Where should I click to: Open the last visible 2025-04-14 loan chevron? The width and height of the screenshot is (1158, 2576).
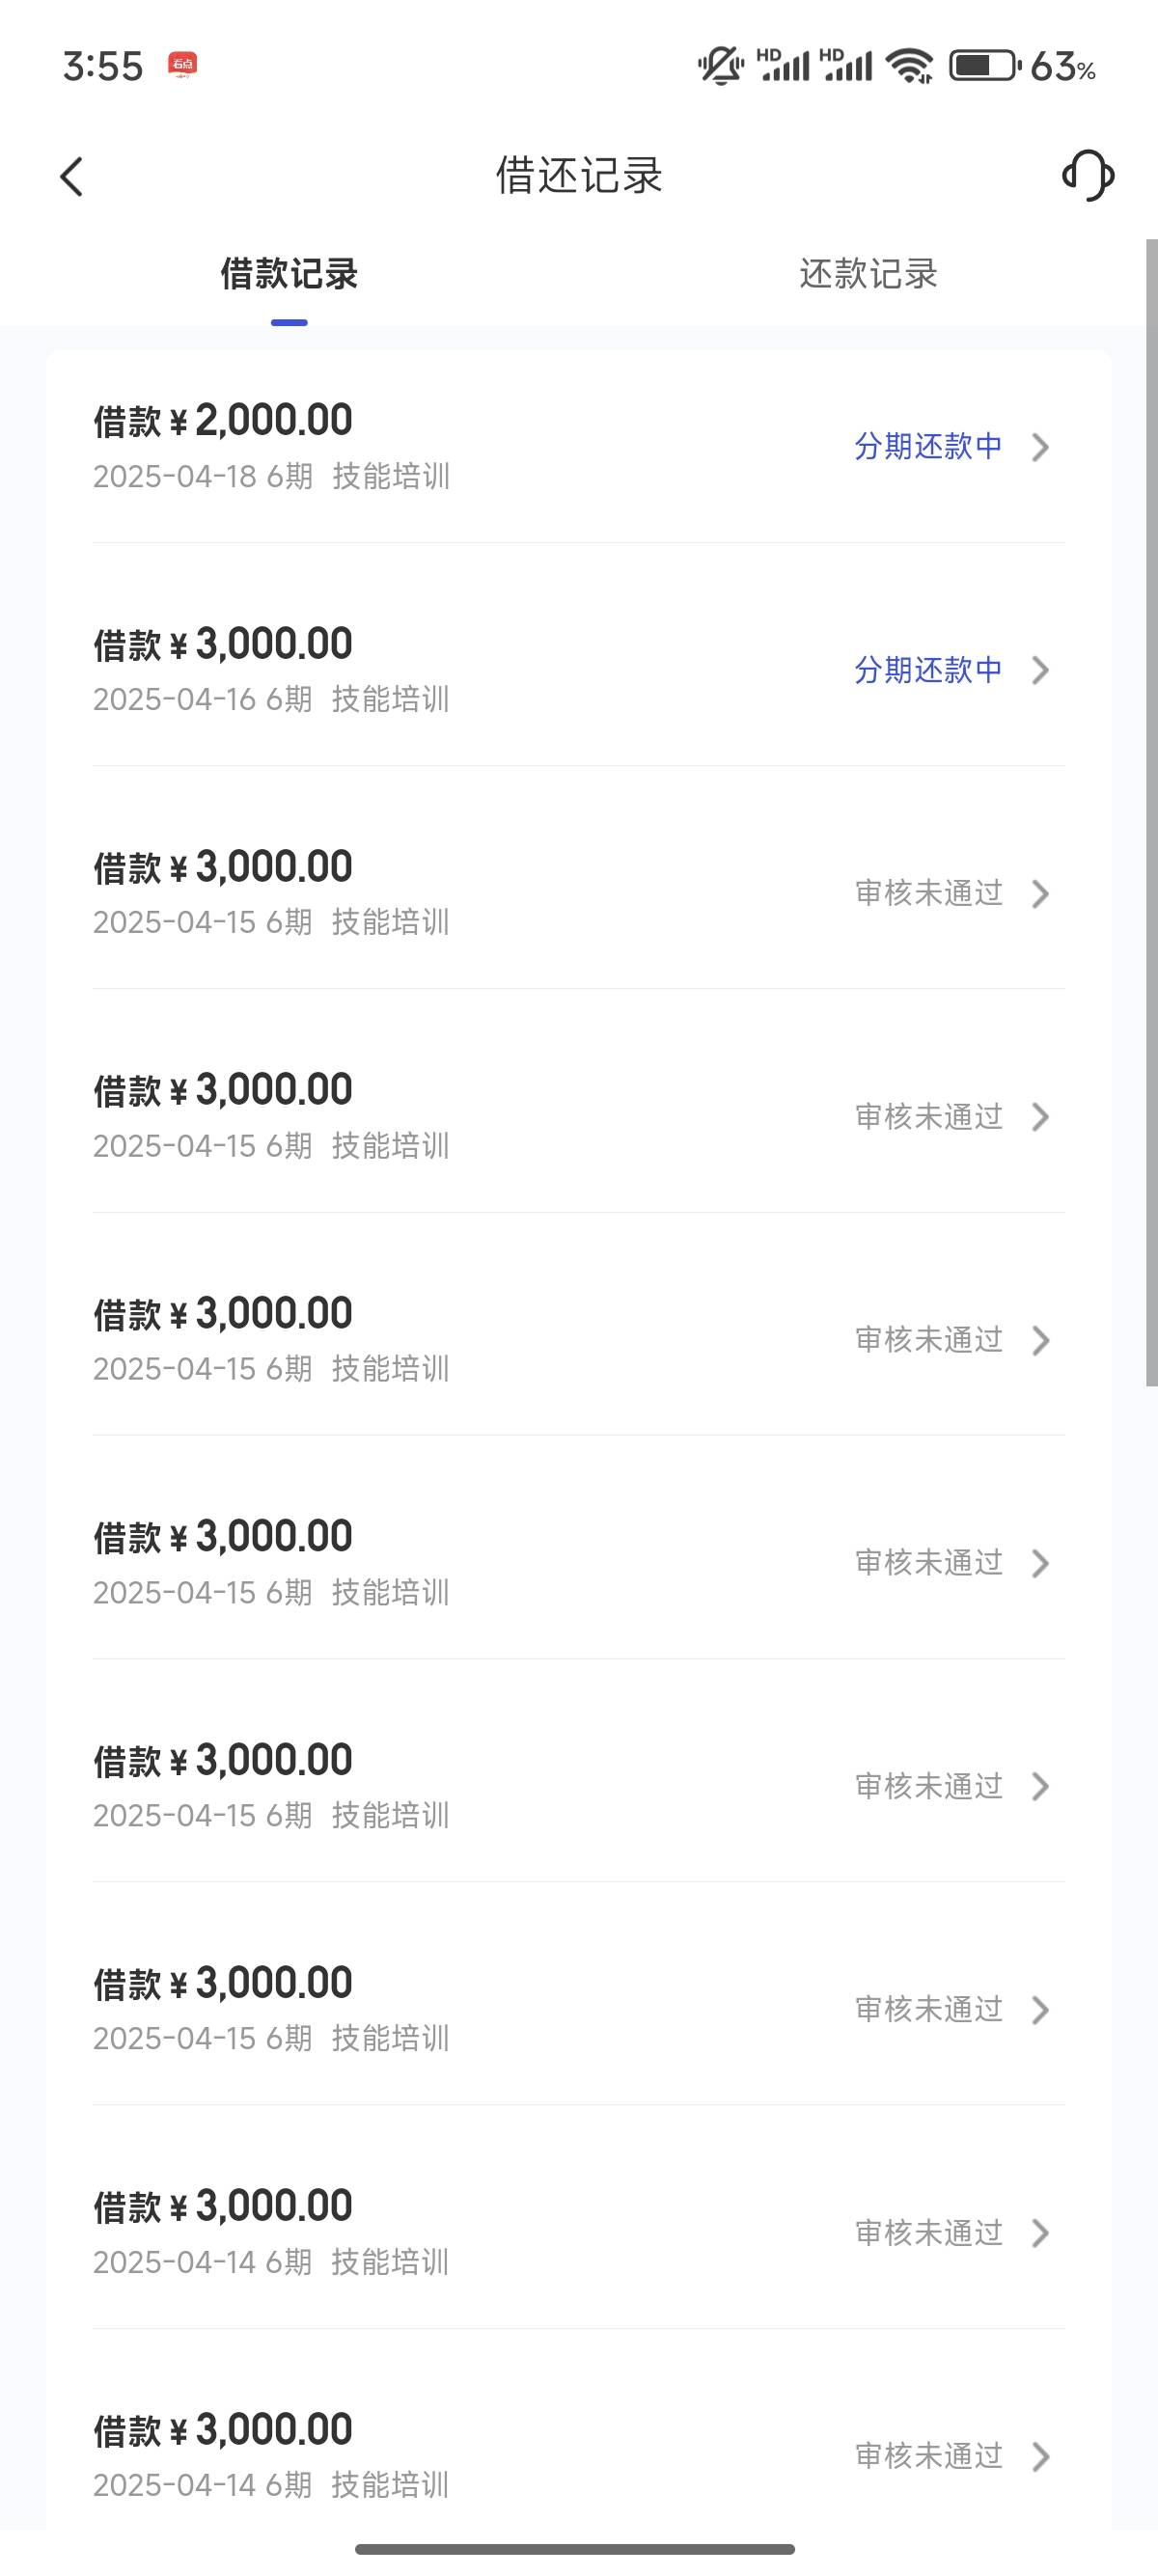(x=1040, y=2456)
